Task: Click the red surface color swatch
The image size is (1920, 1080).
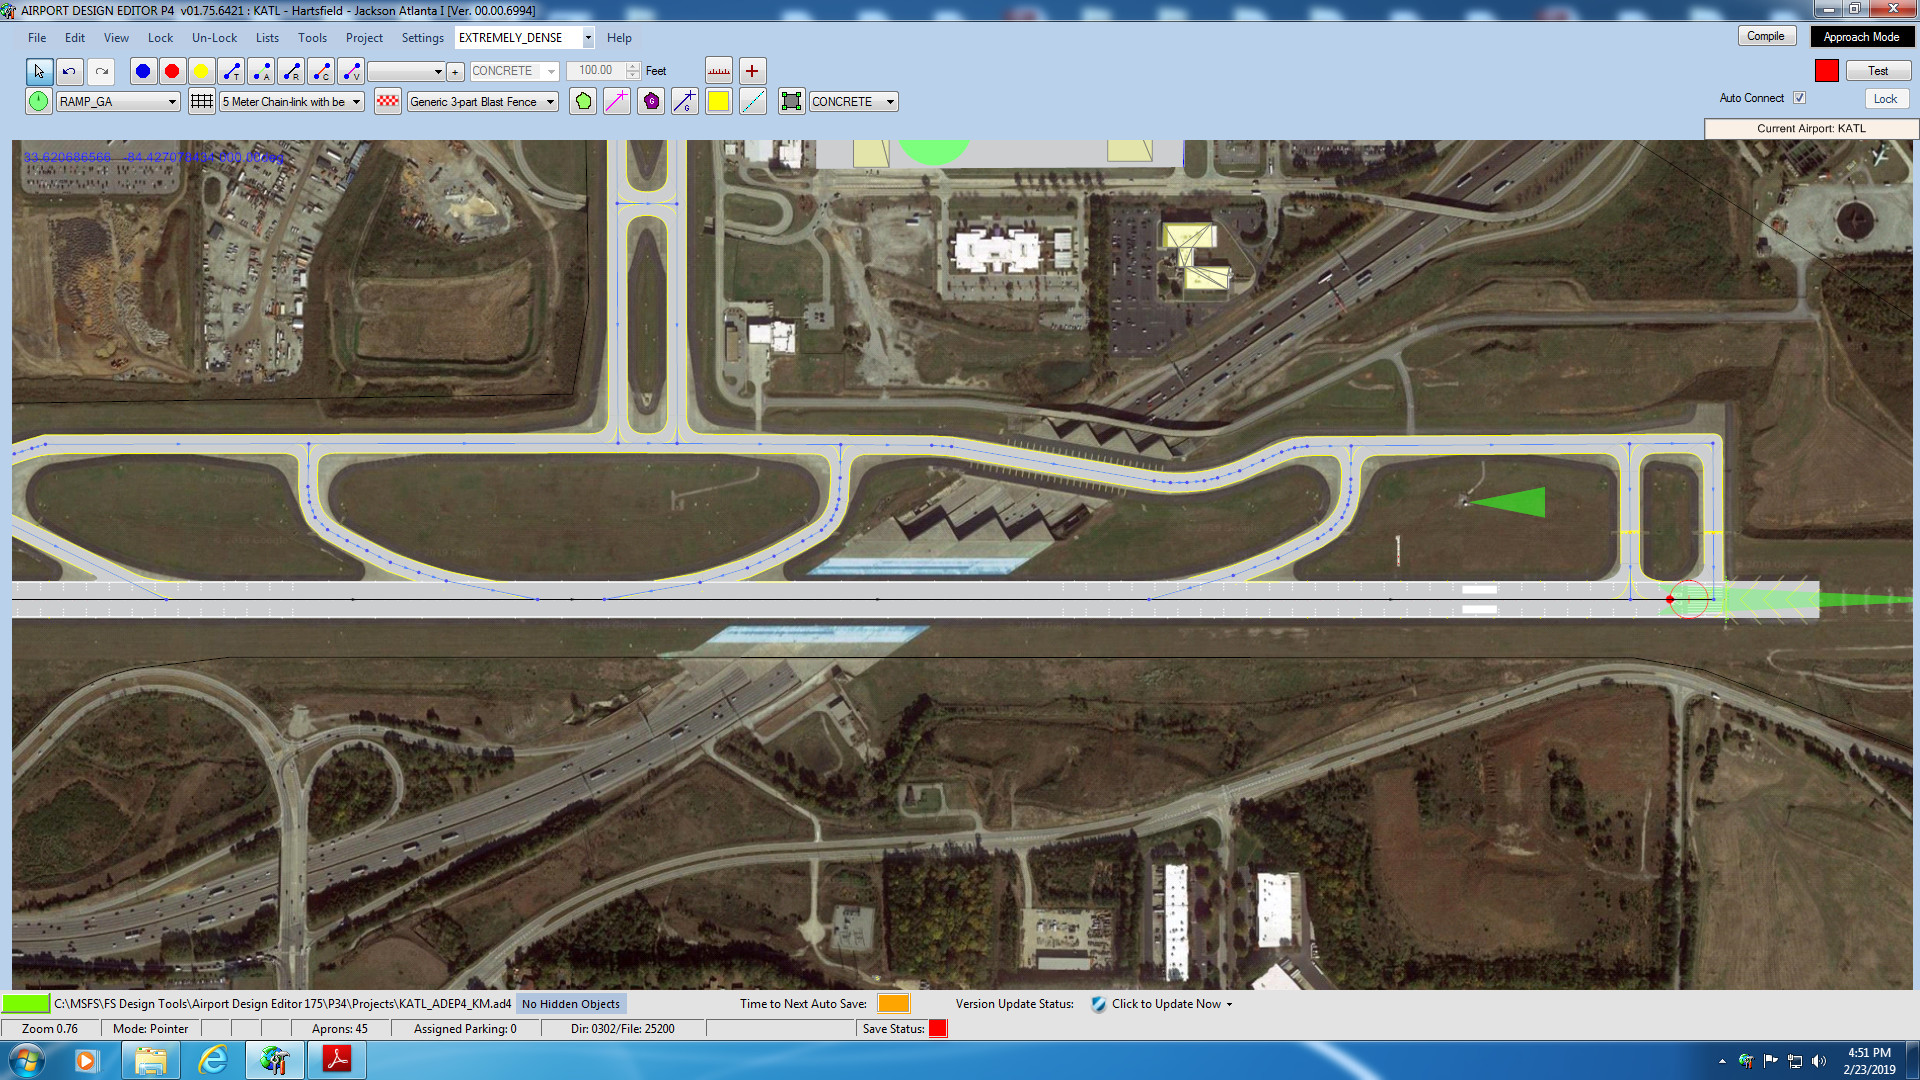Action: 1828,70
